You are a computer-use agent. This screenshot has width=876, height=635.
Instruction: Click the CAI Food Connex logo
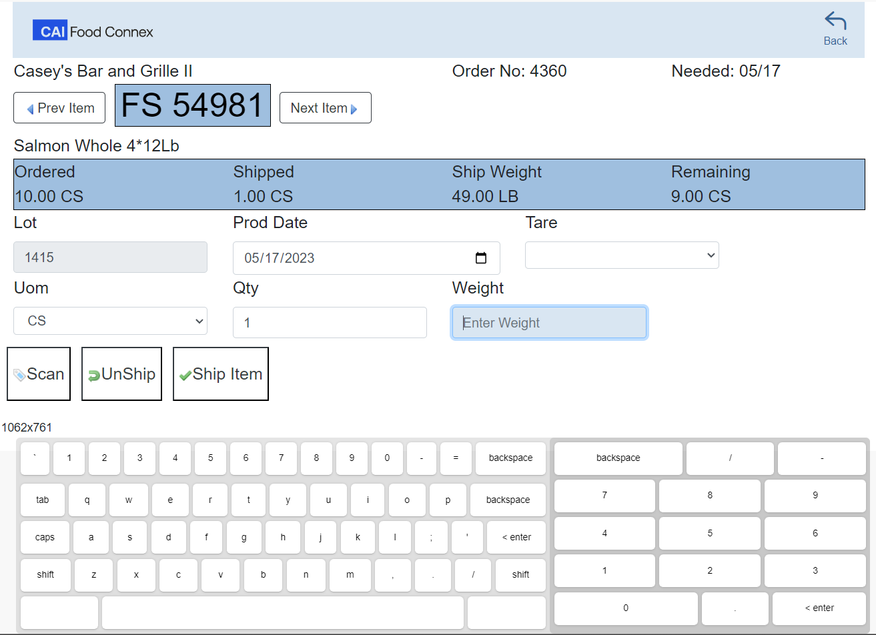pos(93,31)
